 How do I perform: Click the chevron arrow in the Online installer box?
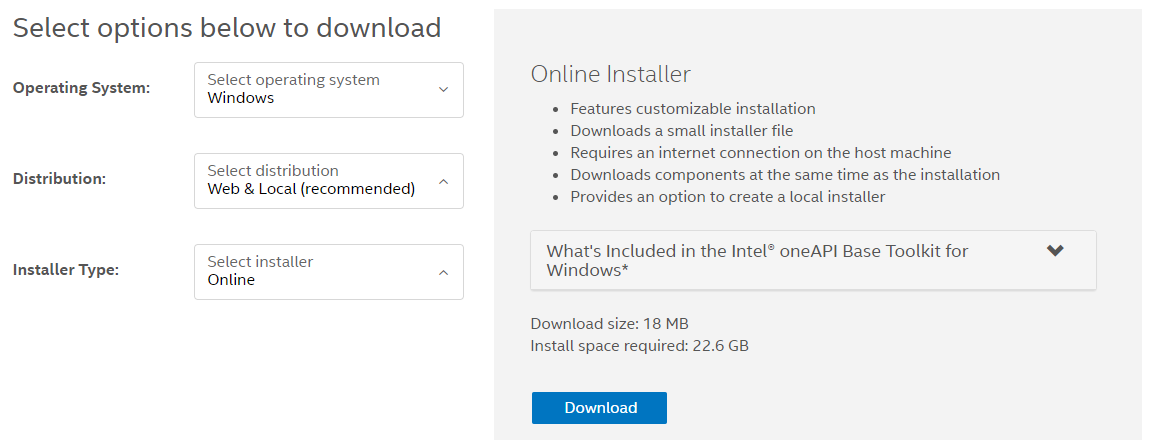pos(444,272)
